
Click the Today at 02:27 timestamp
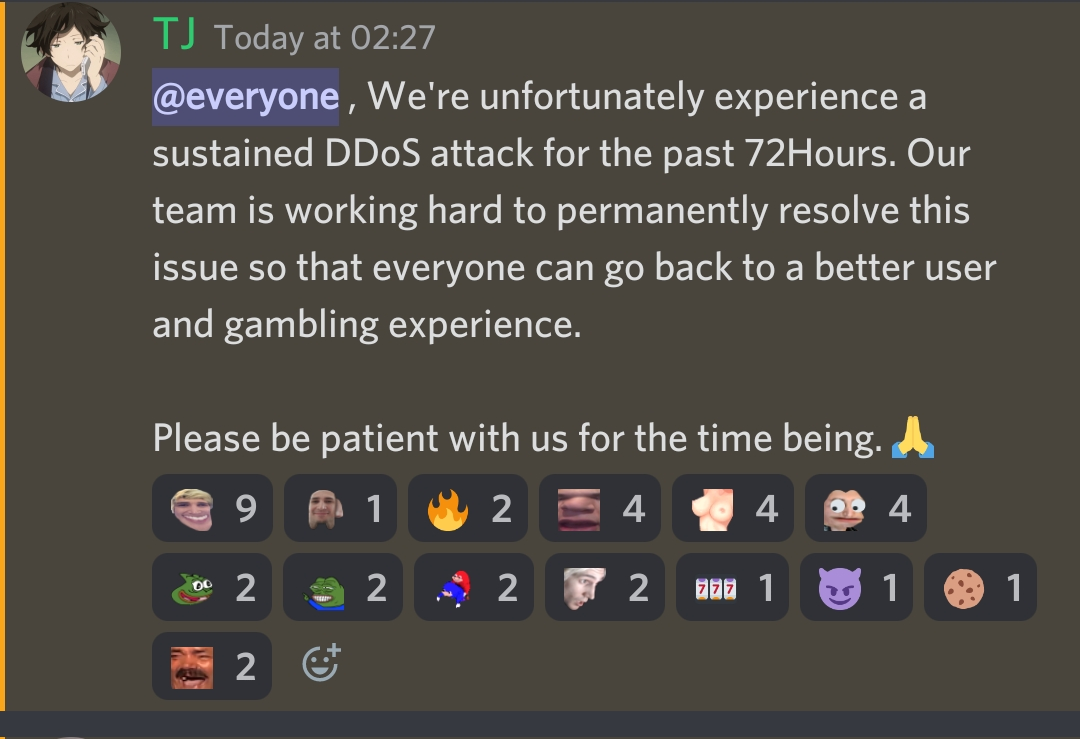[324, 37]
